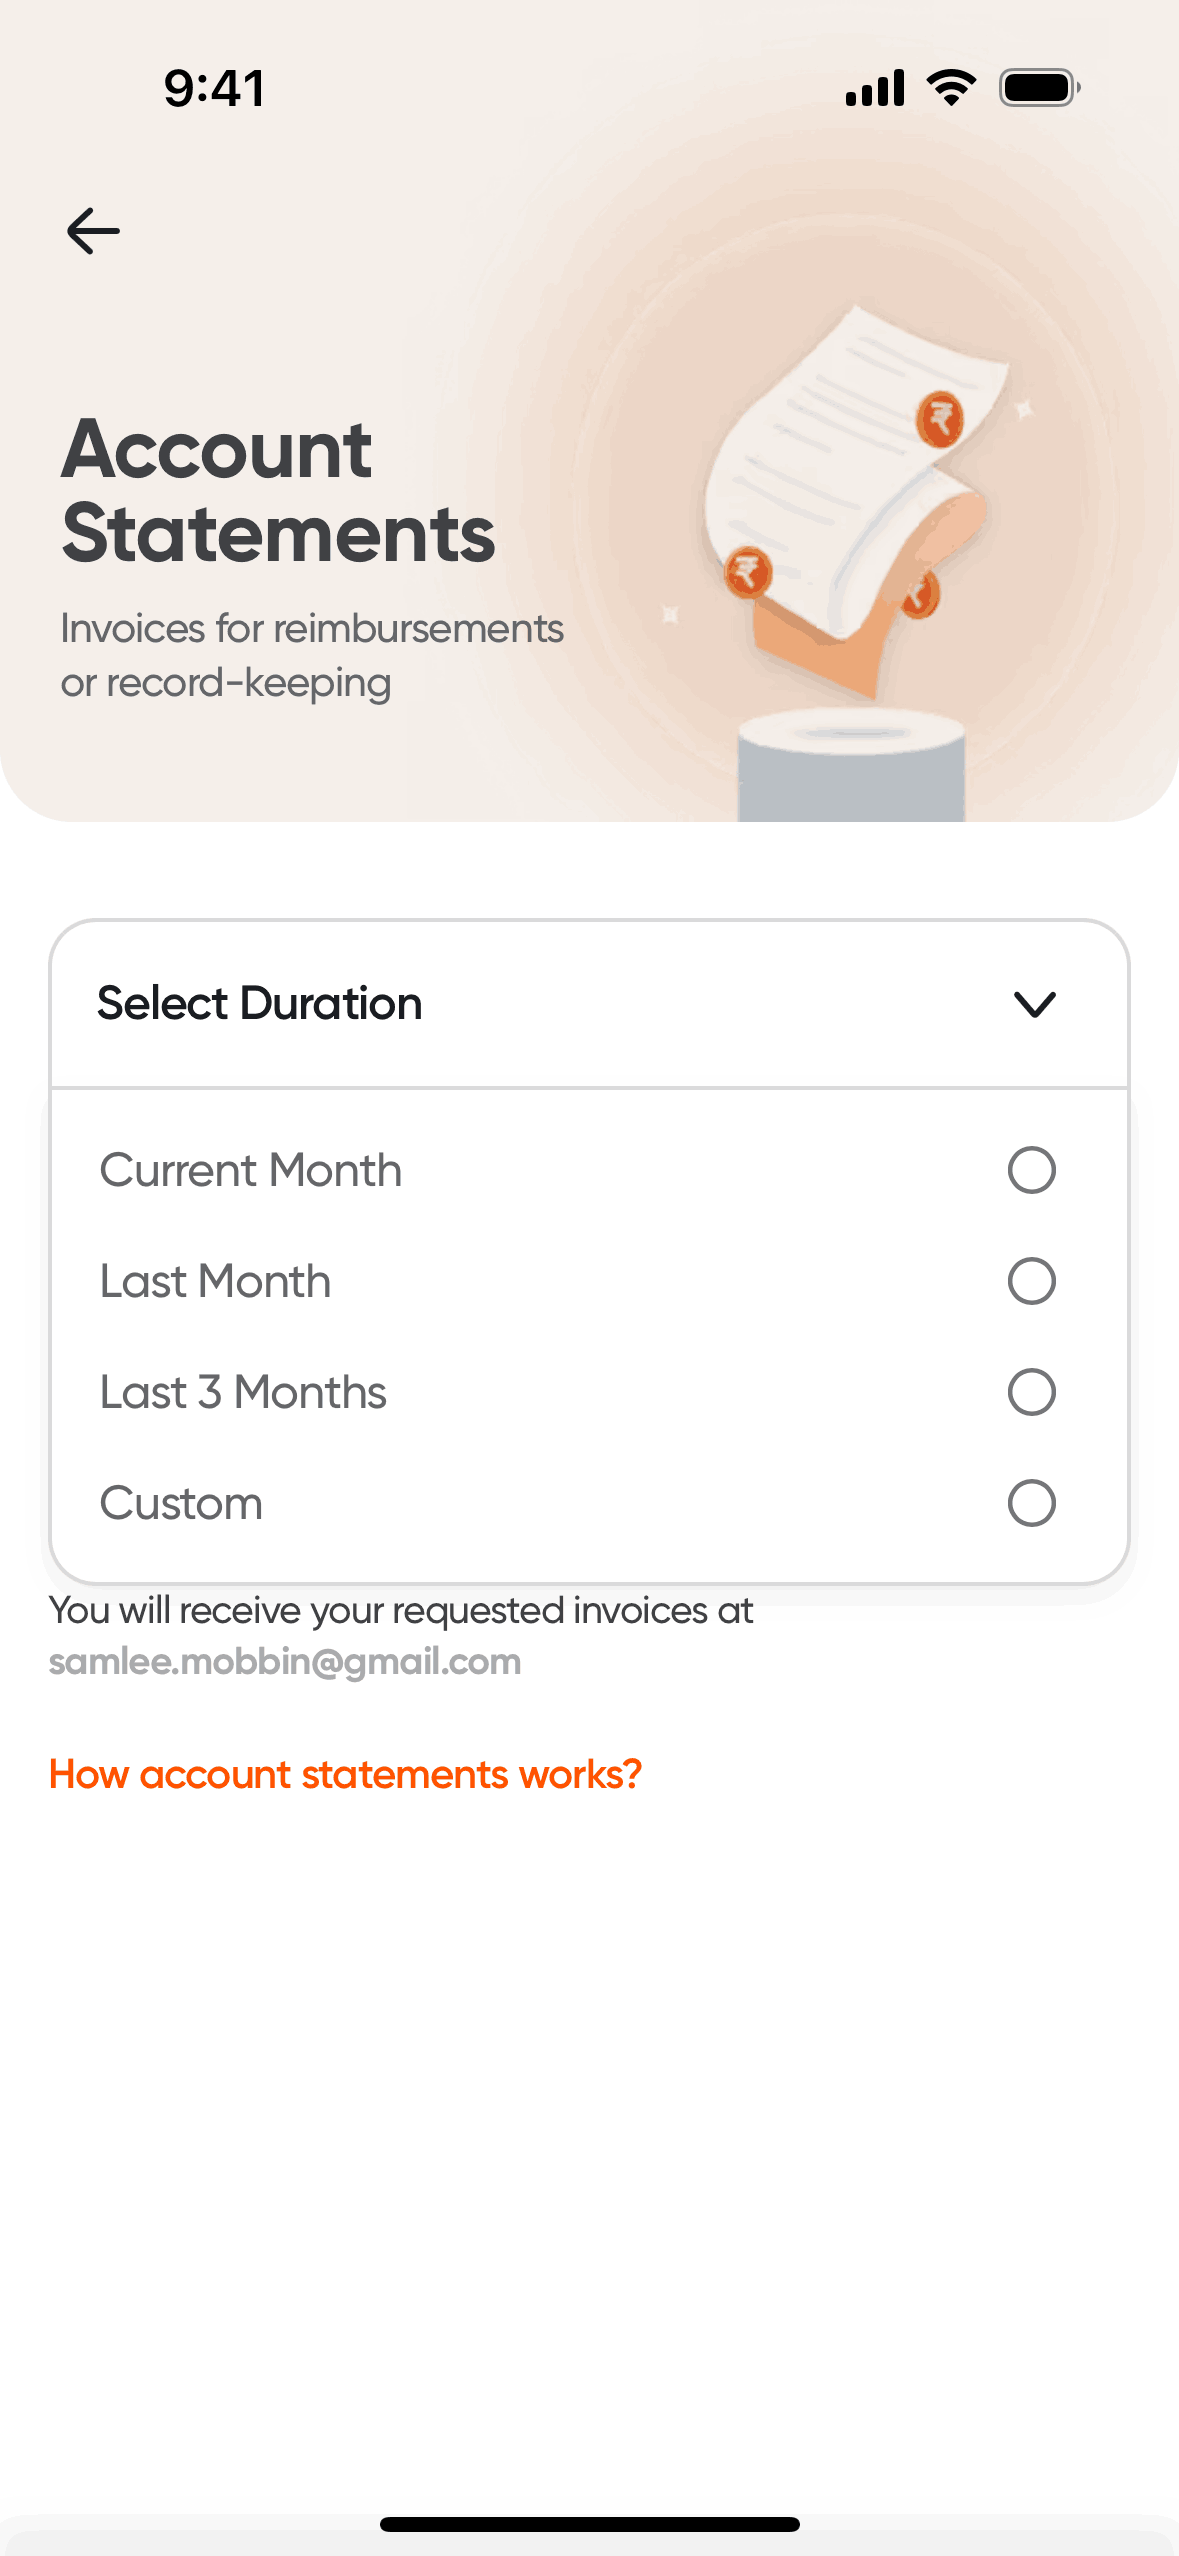
Task: Tap the cellular signal bars icon
Action: click(x=875, y=88)
